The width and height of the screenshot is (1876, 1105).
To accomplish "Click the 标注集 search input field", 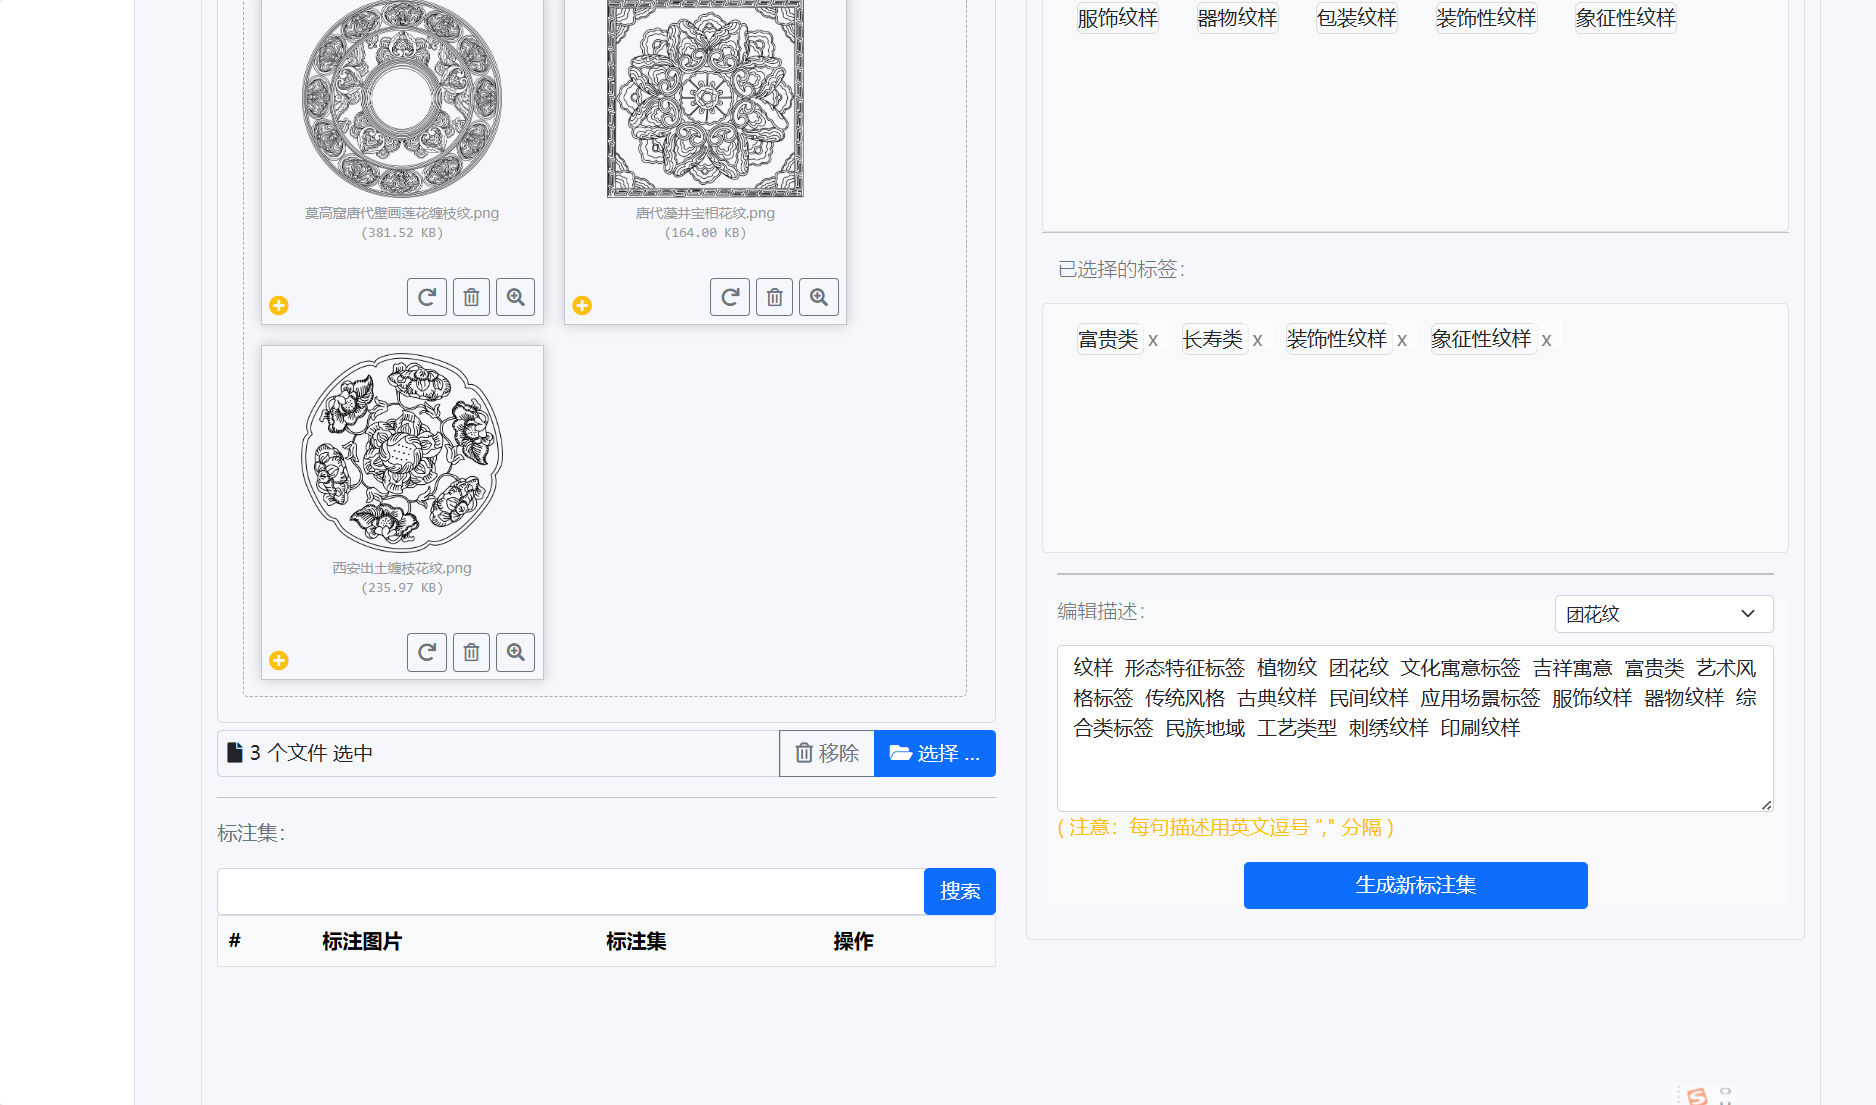I will point(570,891).
